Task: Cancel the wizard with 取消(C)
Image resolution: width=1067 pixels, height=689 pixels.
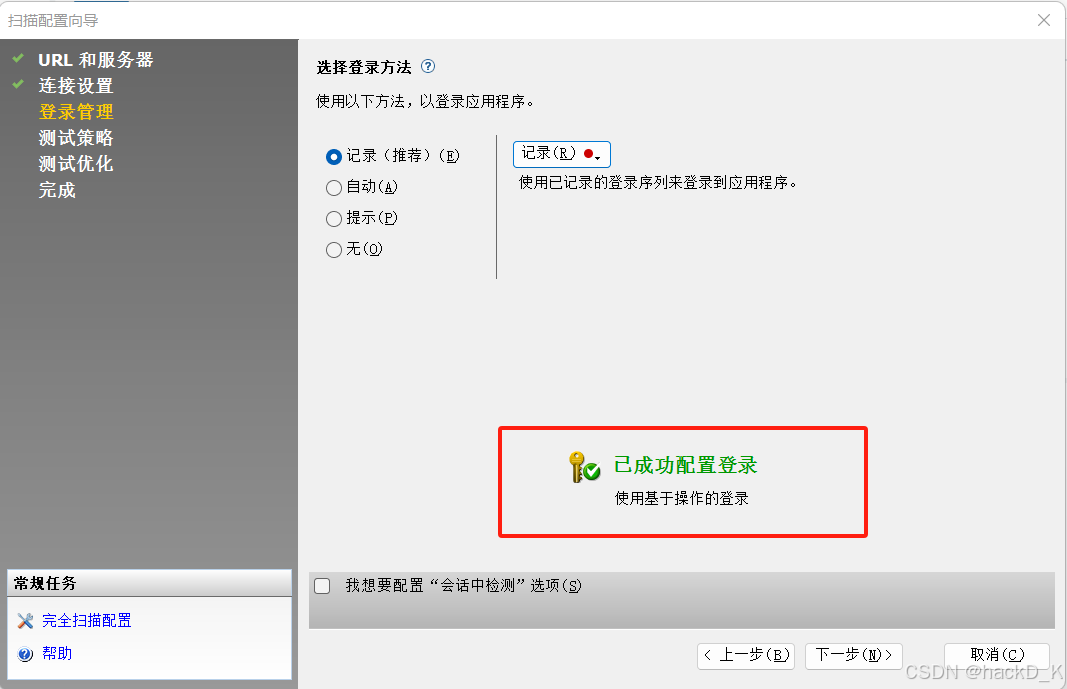Action: coord(997,656)
